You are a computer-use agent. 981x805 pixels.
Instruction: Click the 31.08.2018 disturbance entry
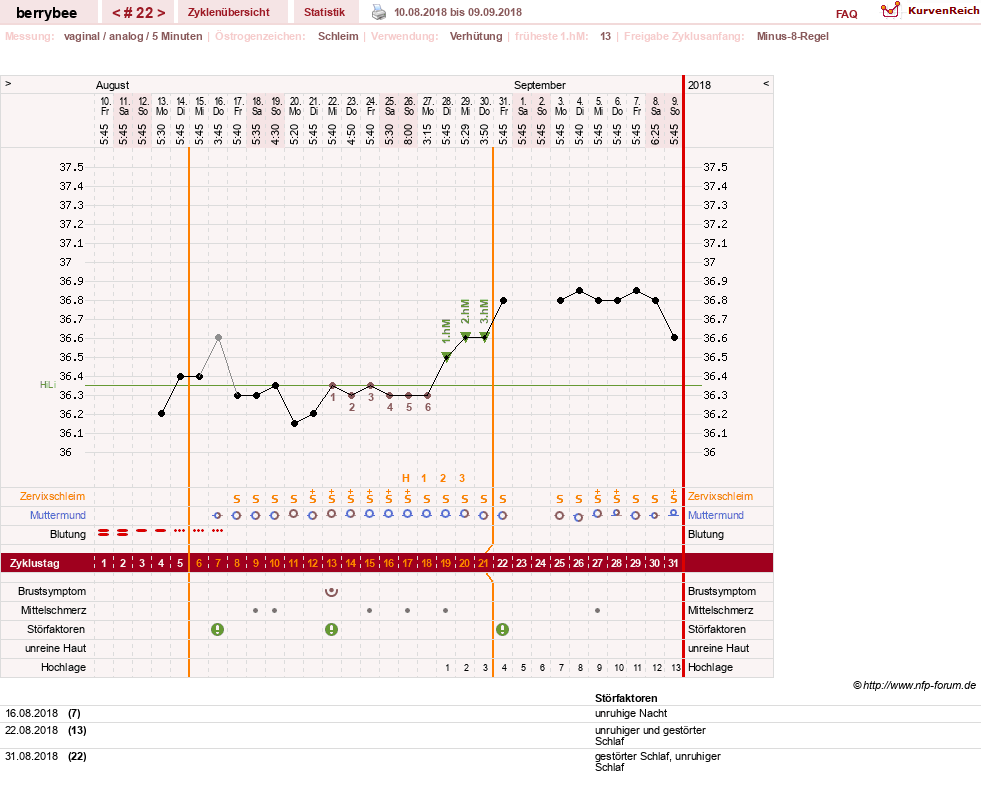tap(46, 756)
